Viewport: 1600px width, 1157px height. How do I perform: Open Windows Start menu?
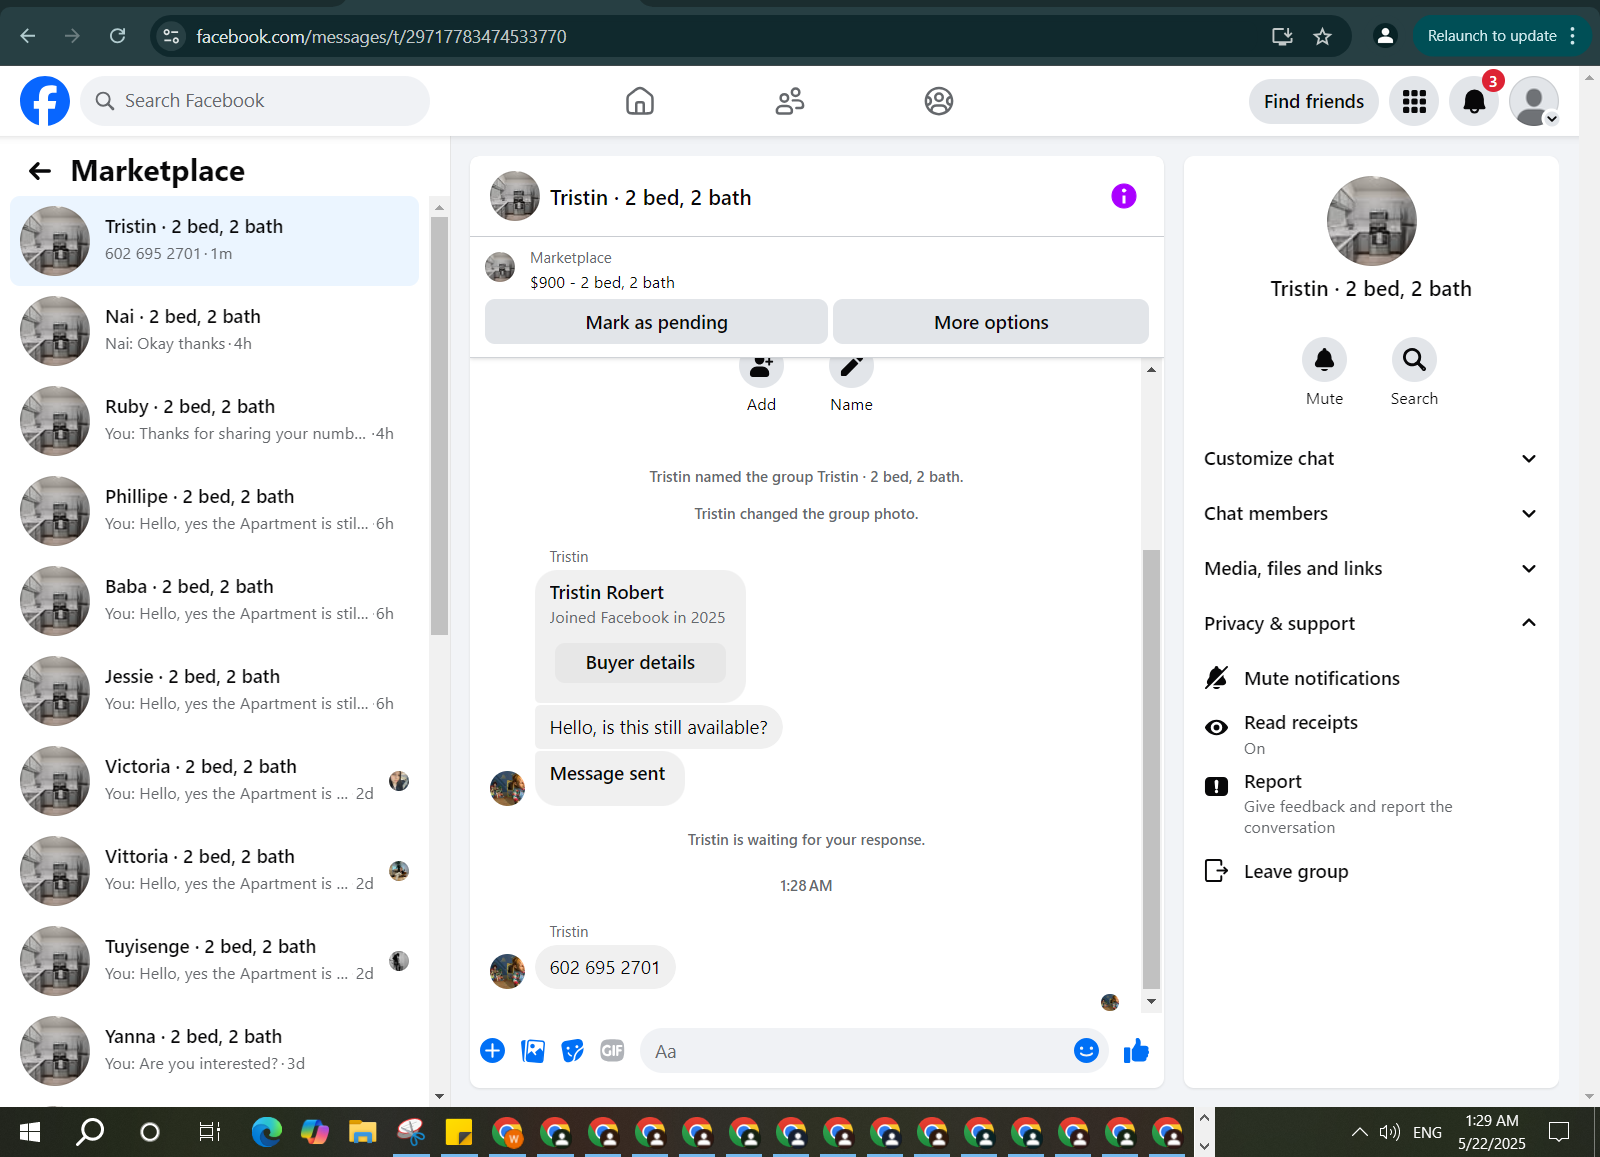30,1132
